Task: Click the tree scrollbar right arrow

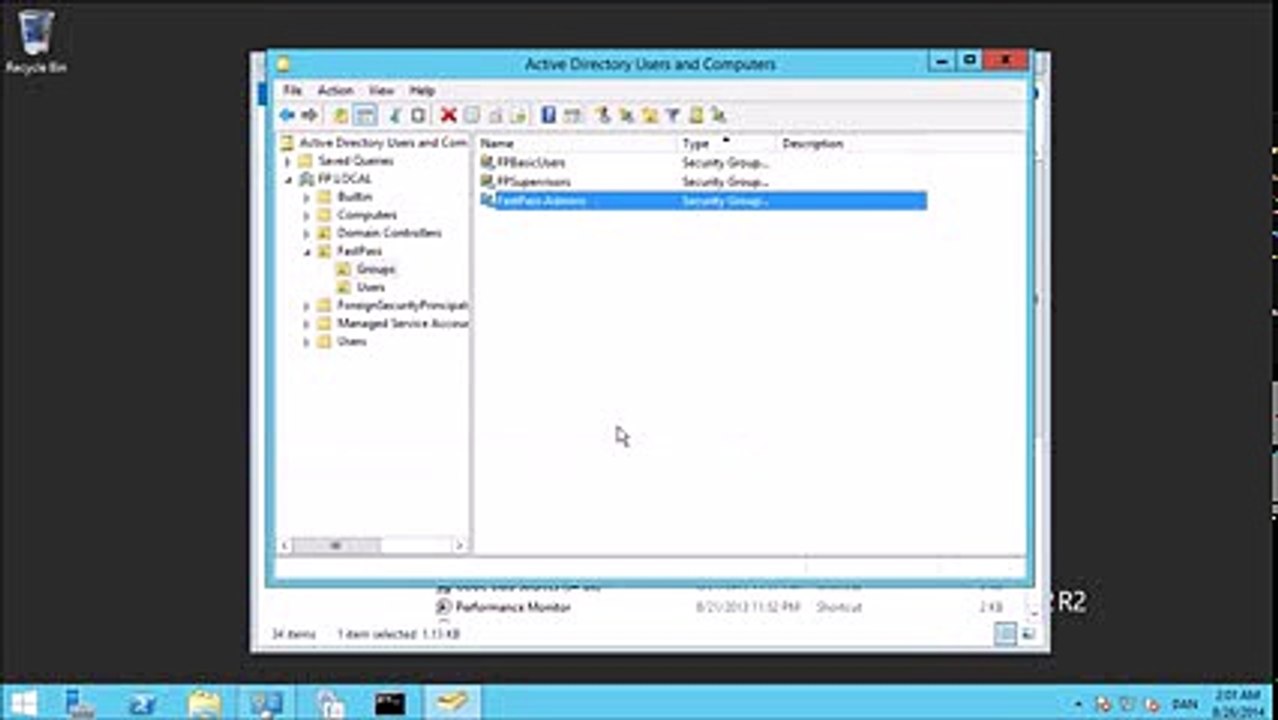Action: (460, 545)
